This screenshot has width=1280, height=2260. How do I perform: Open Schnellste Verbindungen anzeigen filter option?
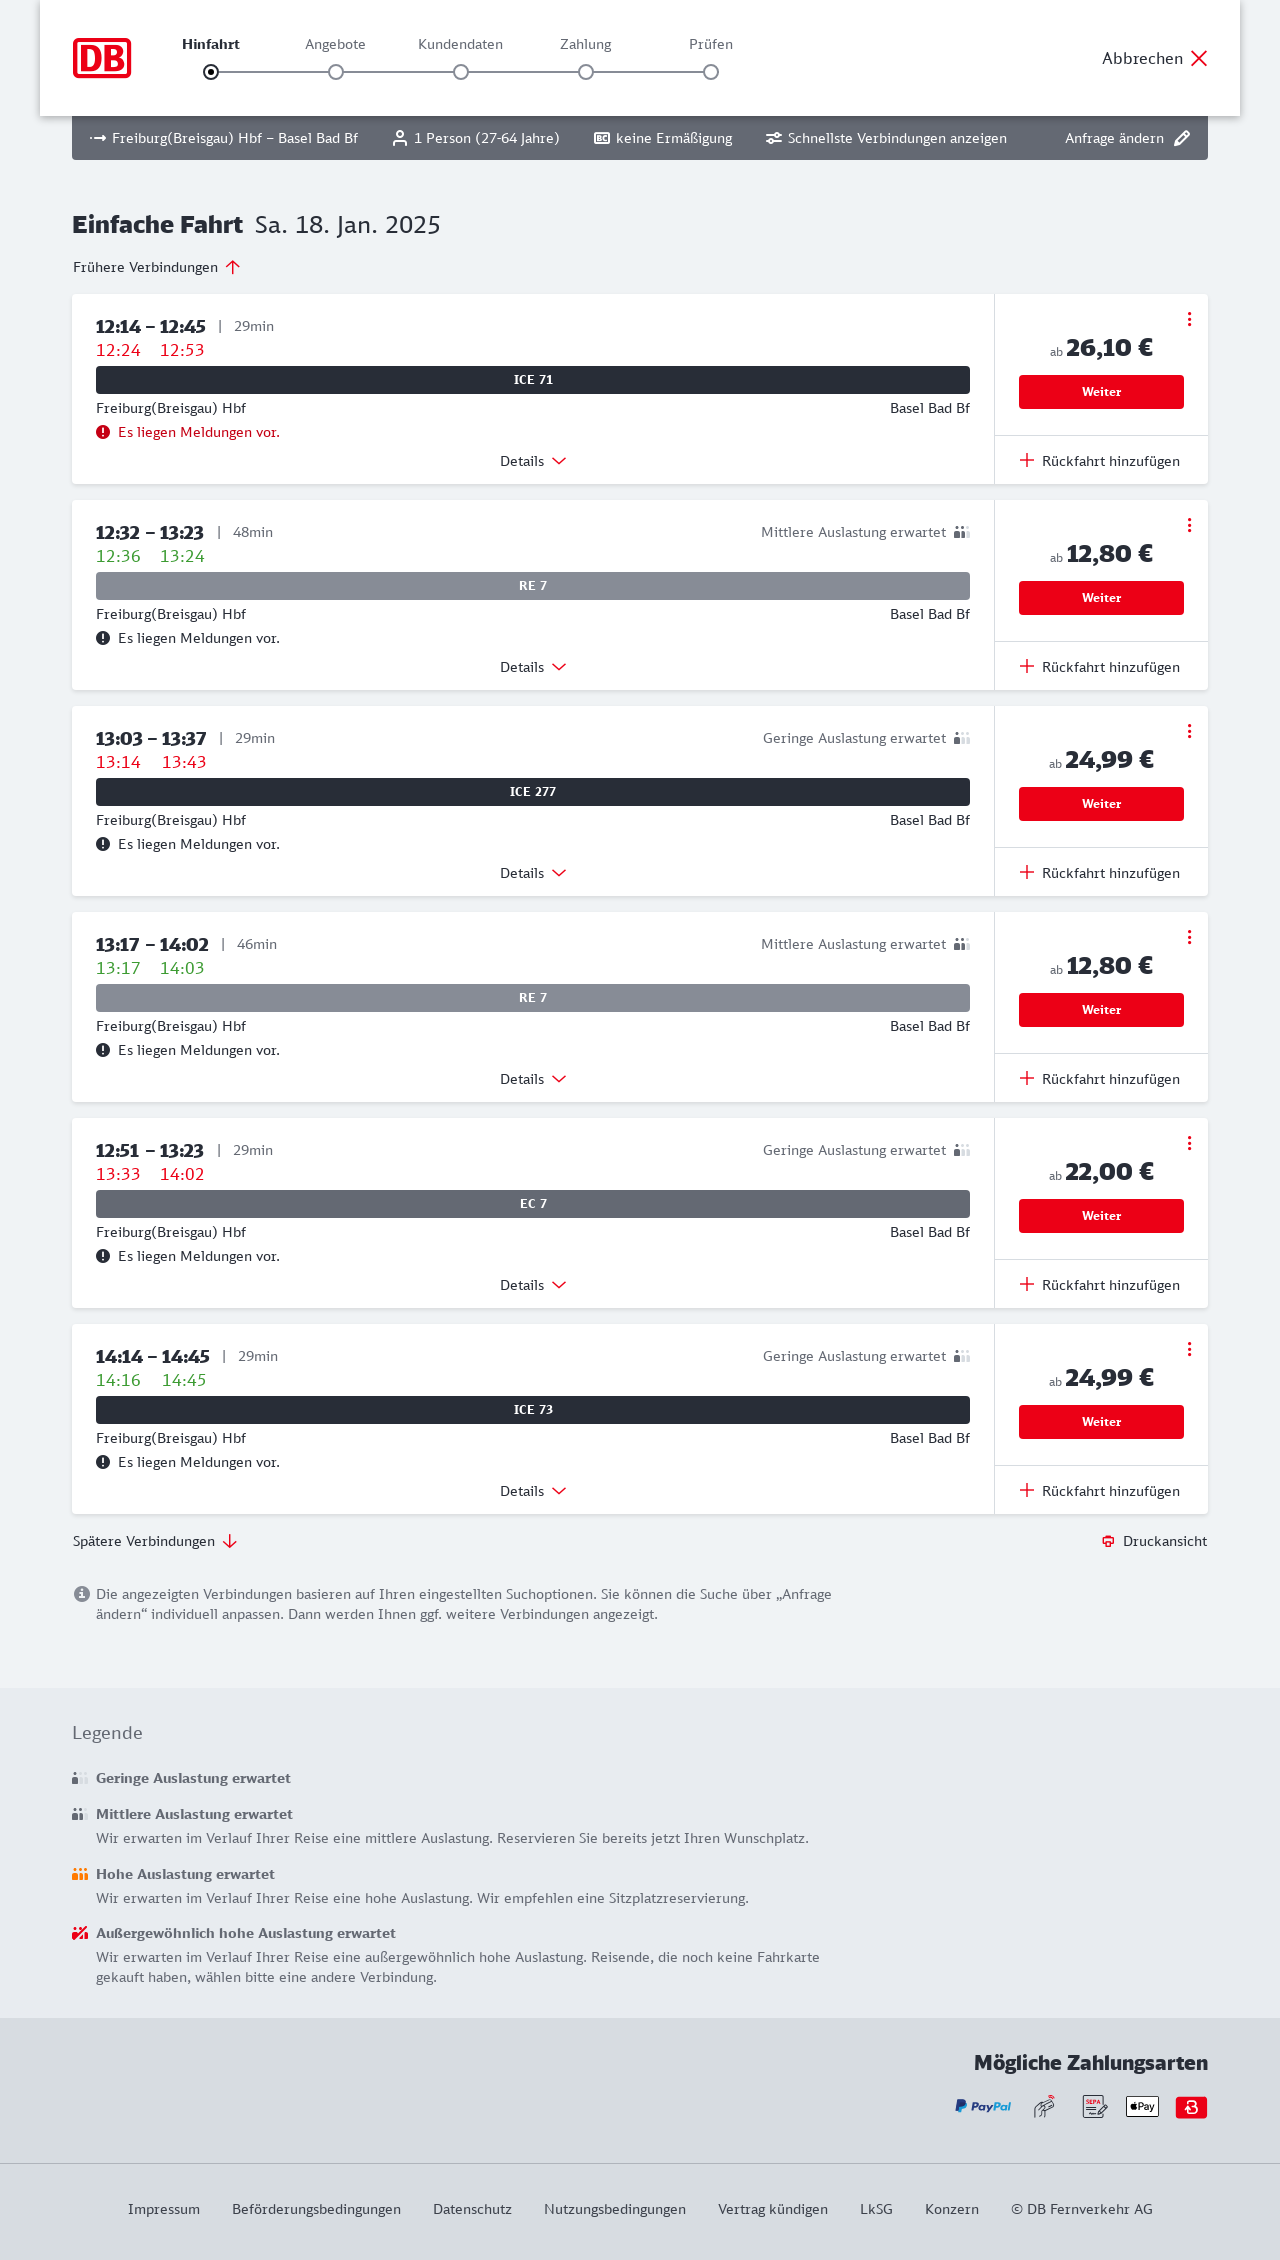pyautogui.click(x=886, y=138)
